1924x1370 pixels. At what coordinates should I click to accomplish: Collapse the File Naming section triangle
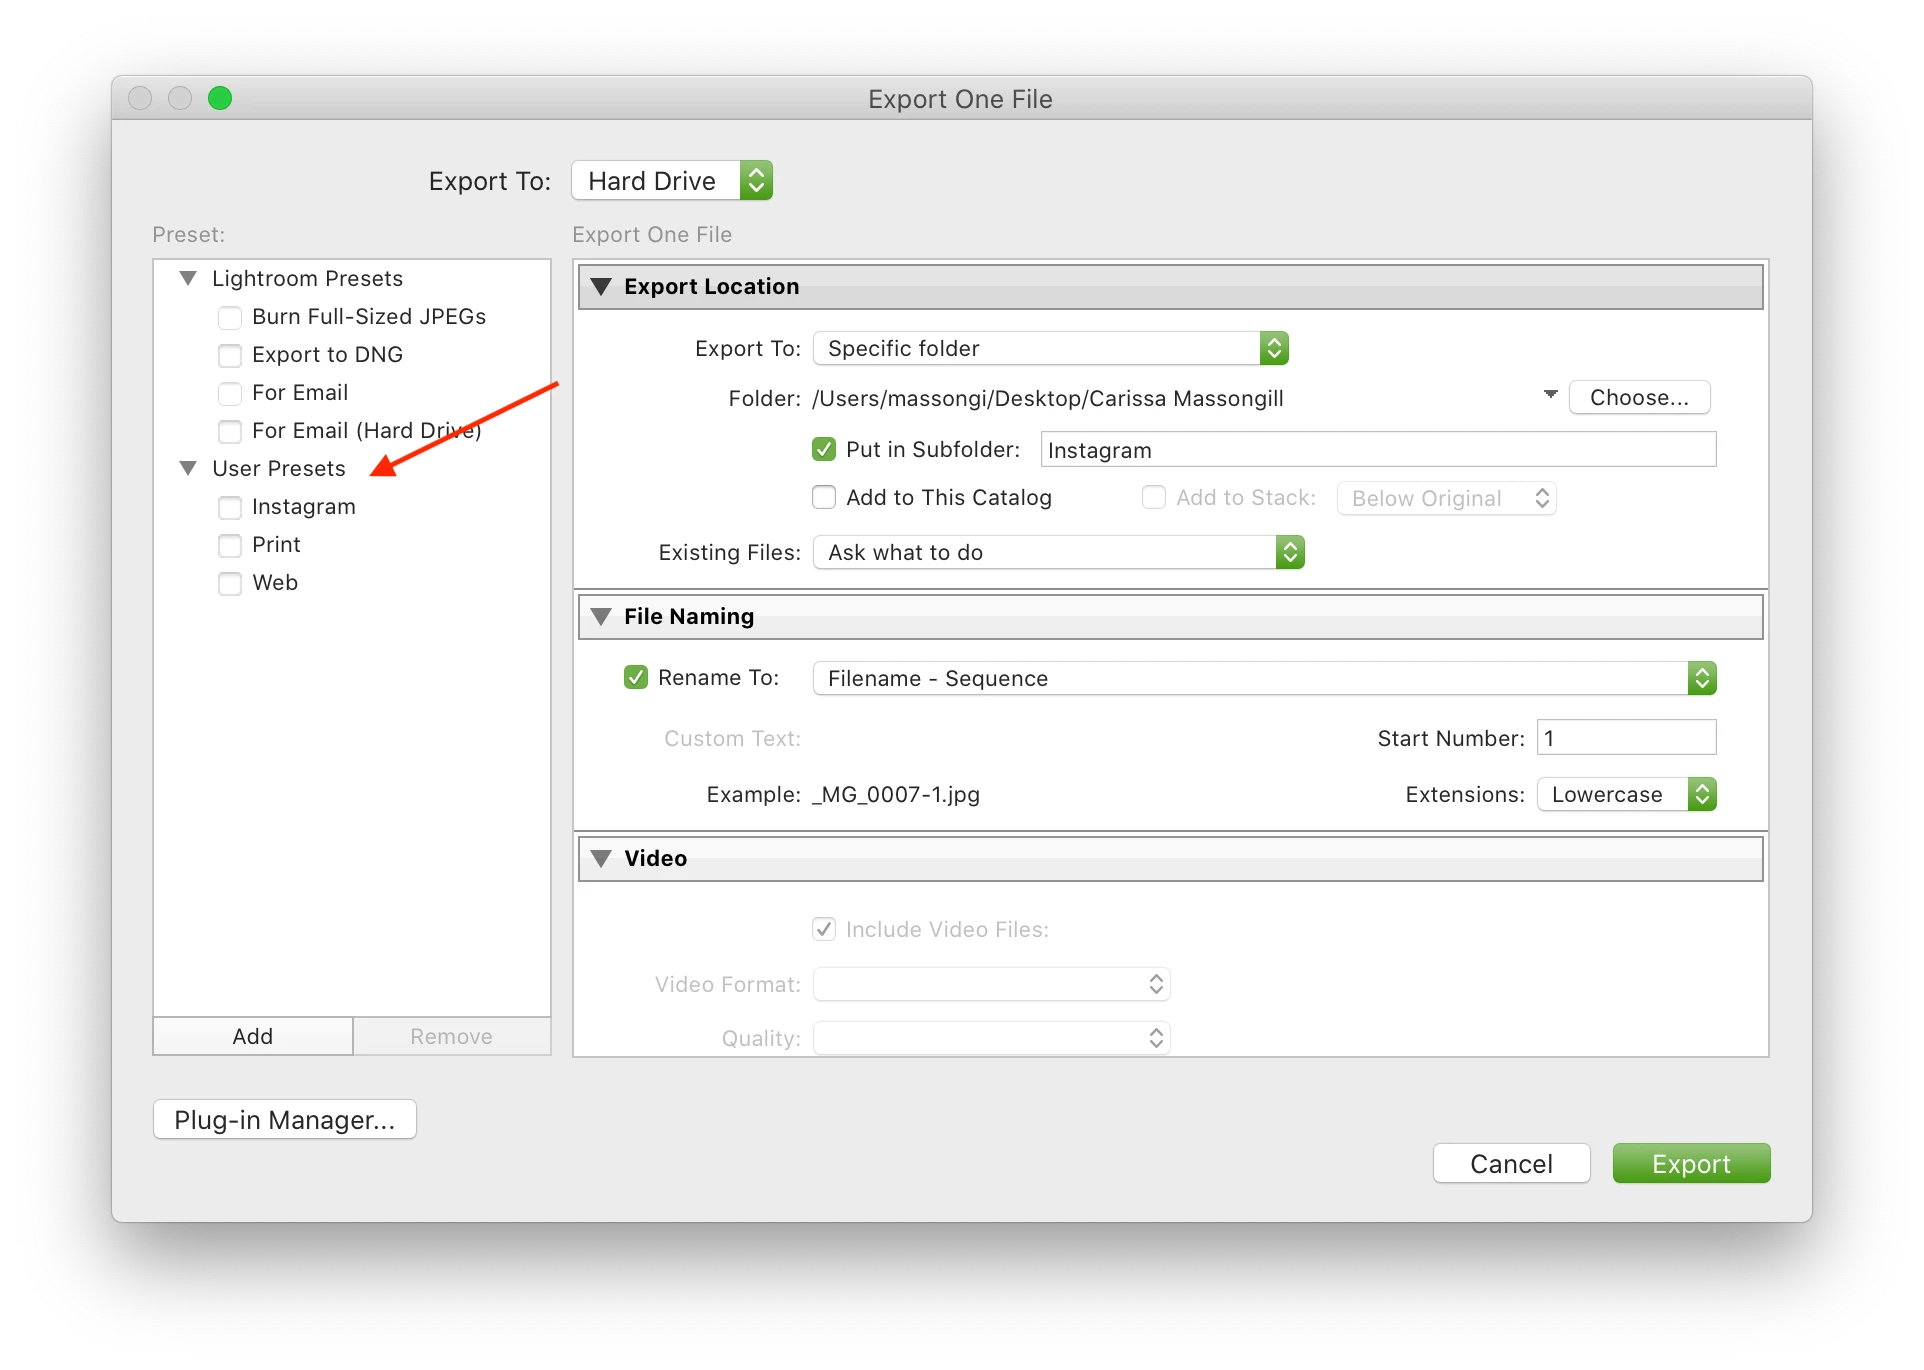click(x=601, y=617)
